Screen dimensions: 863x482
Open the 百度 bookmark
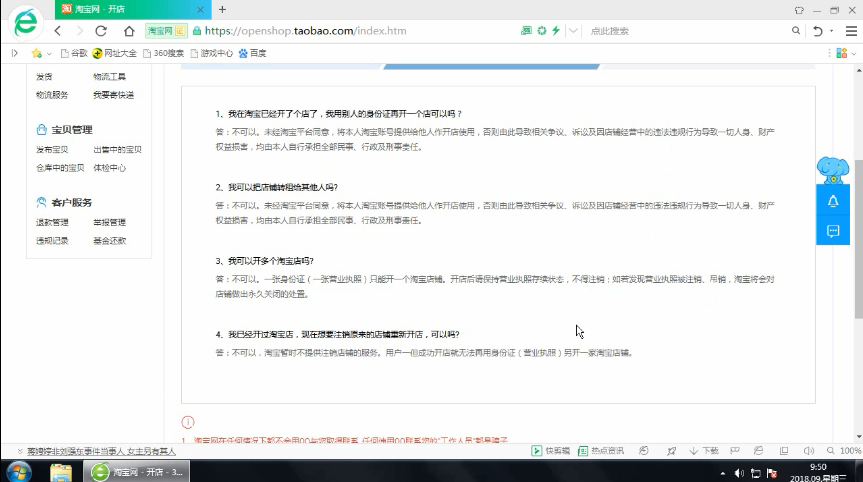pos(253,53)
